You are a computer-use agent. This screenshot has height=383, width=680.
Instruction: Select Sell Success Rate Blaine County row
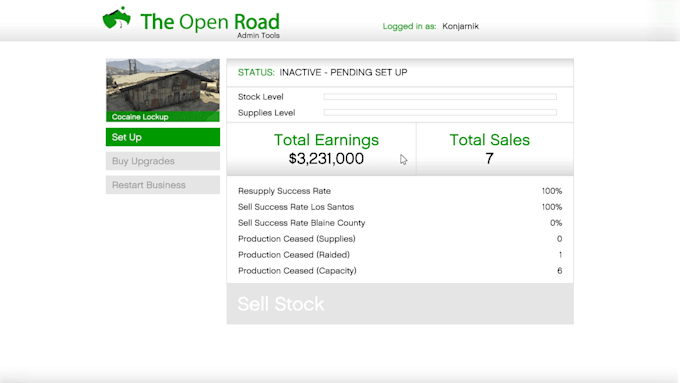point(400,223)
